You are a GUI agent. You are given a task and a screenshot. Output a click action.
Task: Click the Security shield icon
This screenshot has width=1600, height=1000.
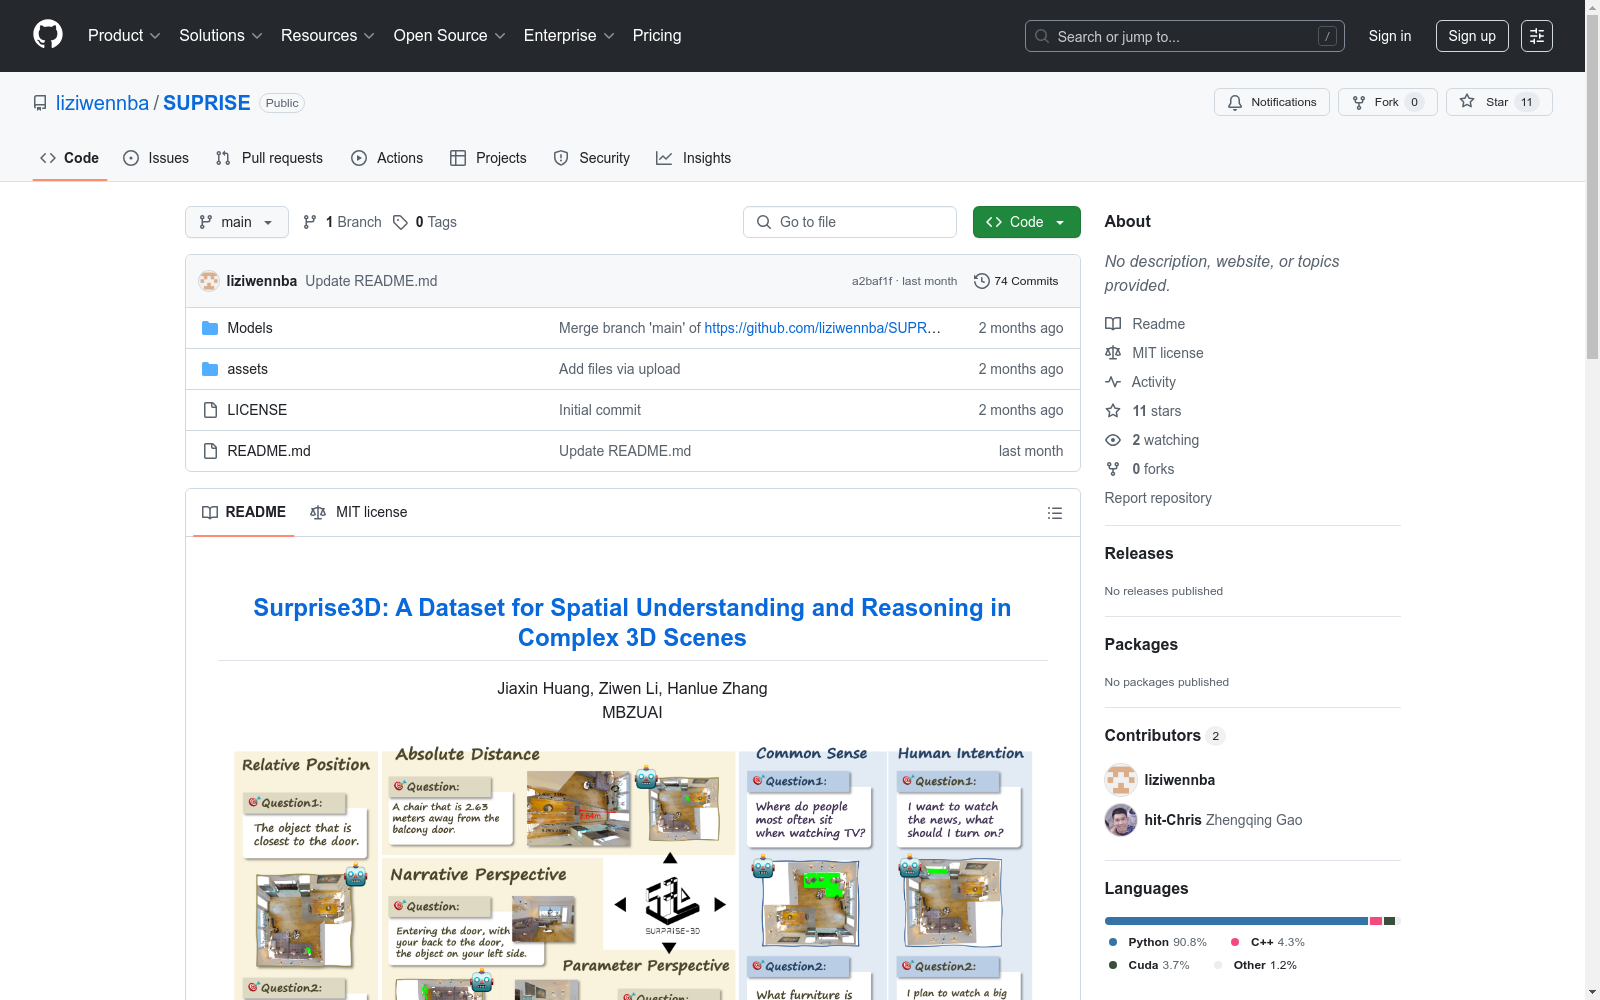pyautogui.click(x=561, y=158)
